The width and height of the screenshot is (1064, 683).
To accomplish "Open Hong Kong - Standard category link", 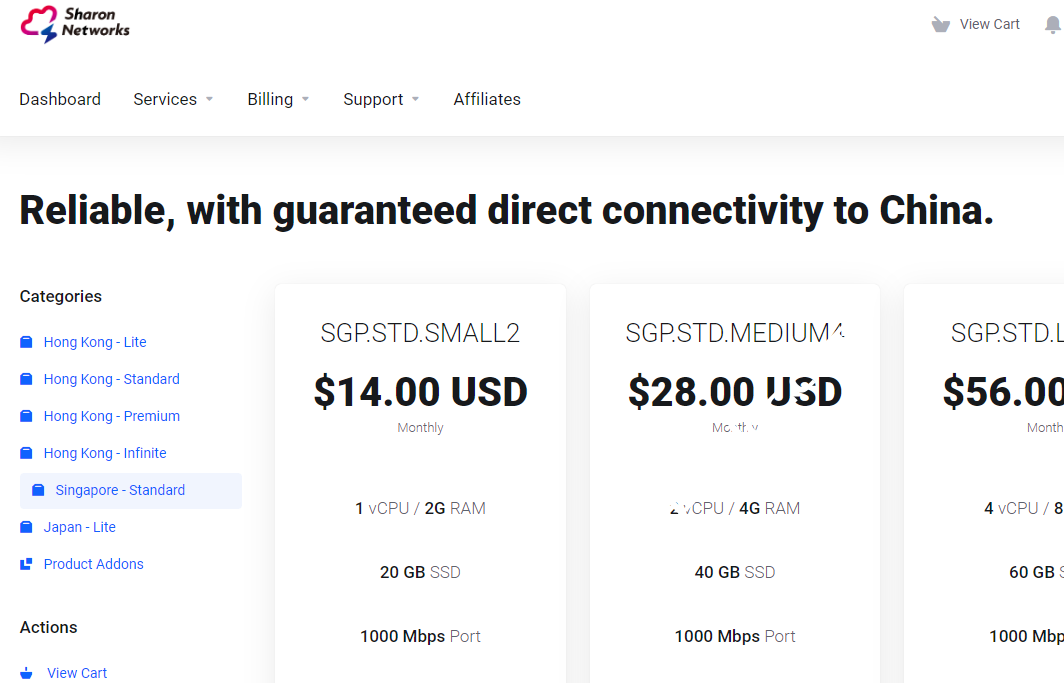I will (x=112, y=379).
